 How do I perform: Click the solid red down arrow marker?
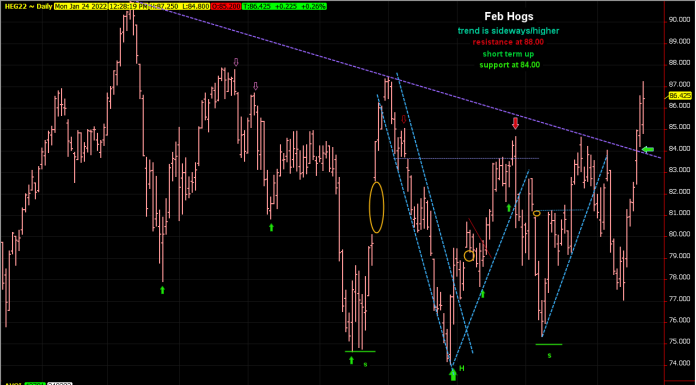click(x=515, y=123)
